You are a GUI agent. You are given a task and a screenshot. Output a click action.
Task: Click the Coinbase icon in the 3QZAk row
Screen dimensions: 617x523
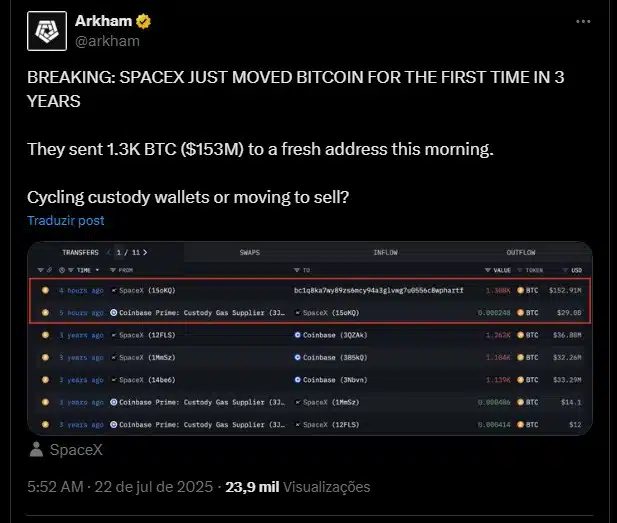(298, 335)
